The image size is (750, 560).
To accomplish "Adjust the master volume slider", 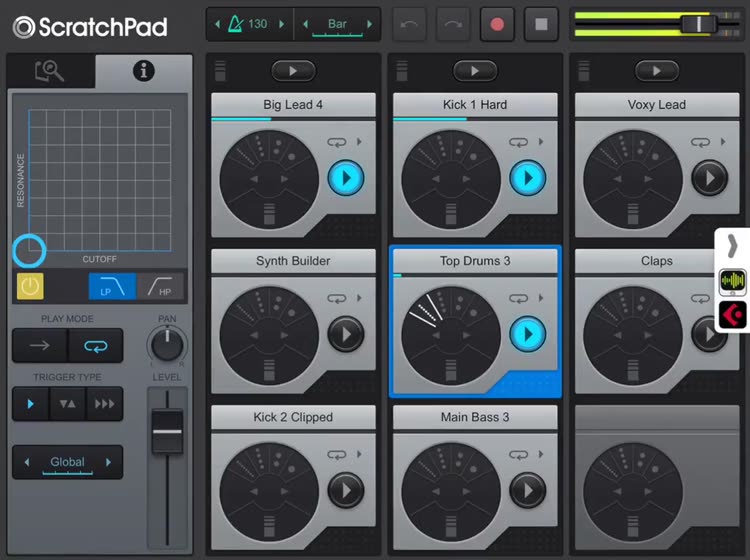I will 699,24.
